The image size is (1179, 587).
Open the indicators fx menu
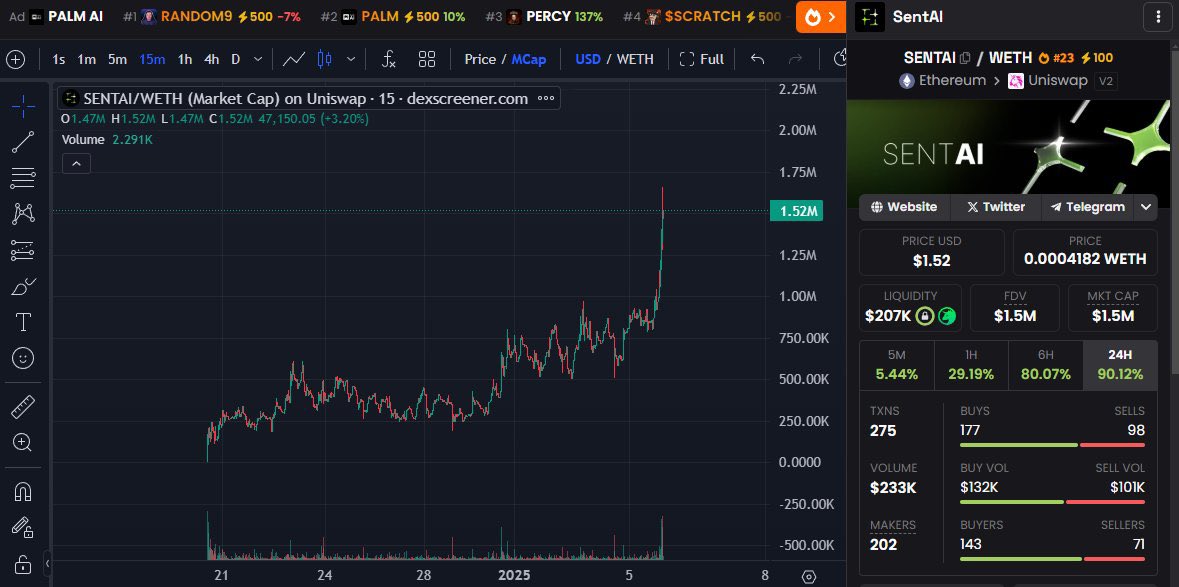click(389, 59)
